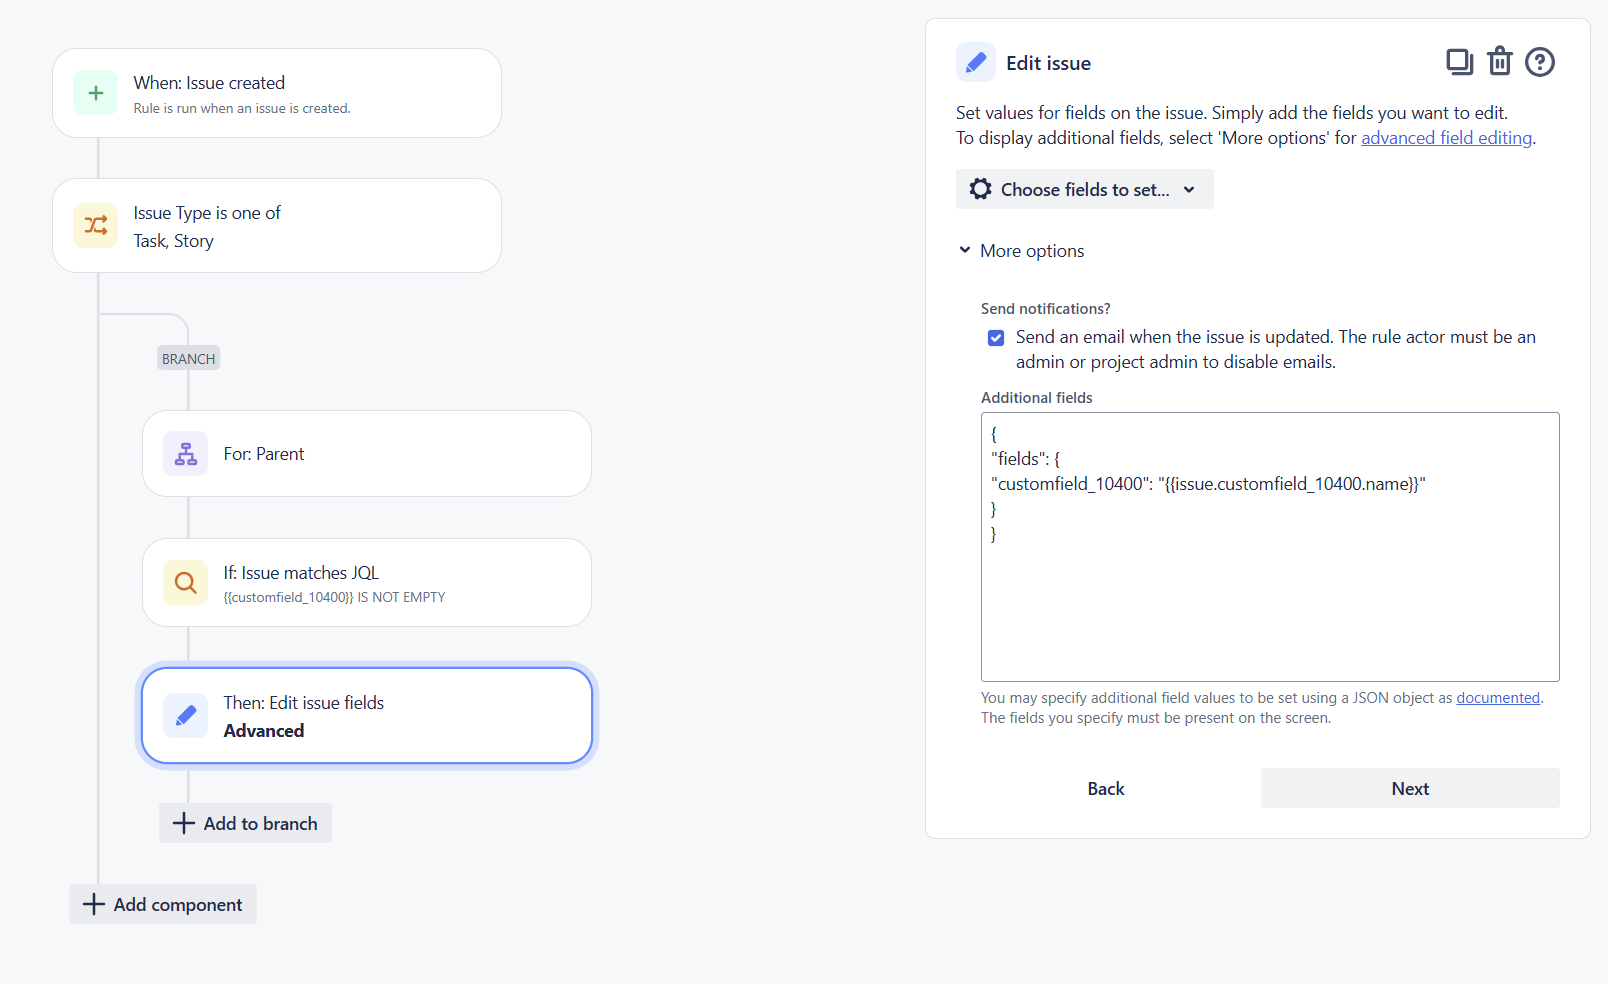Open the advanced field editing link
Screen dimensions: 1608x984
click(x=1446, y=138)
